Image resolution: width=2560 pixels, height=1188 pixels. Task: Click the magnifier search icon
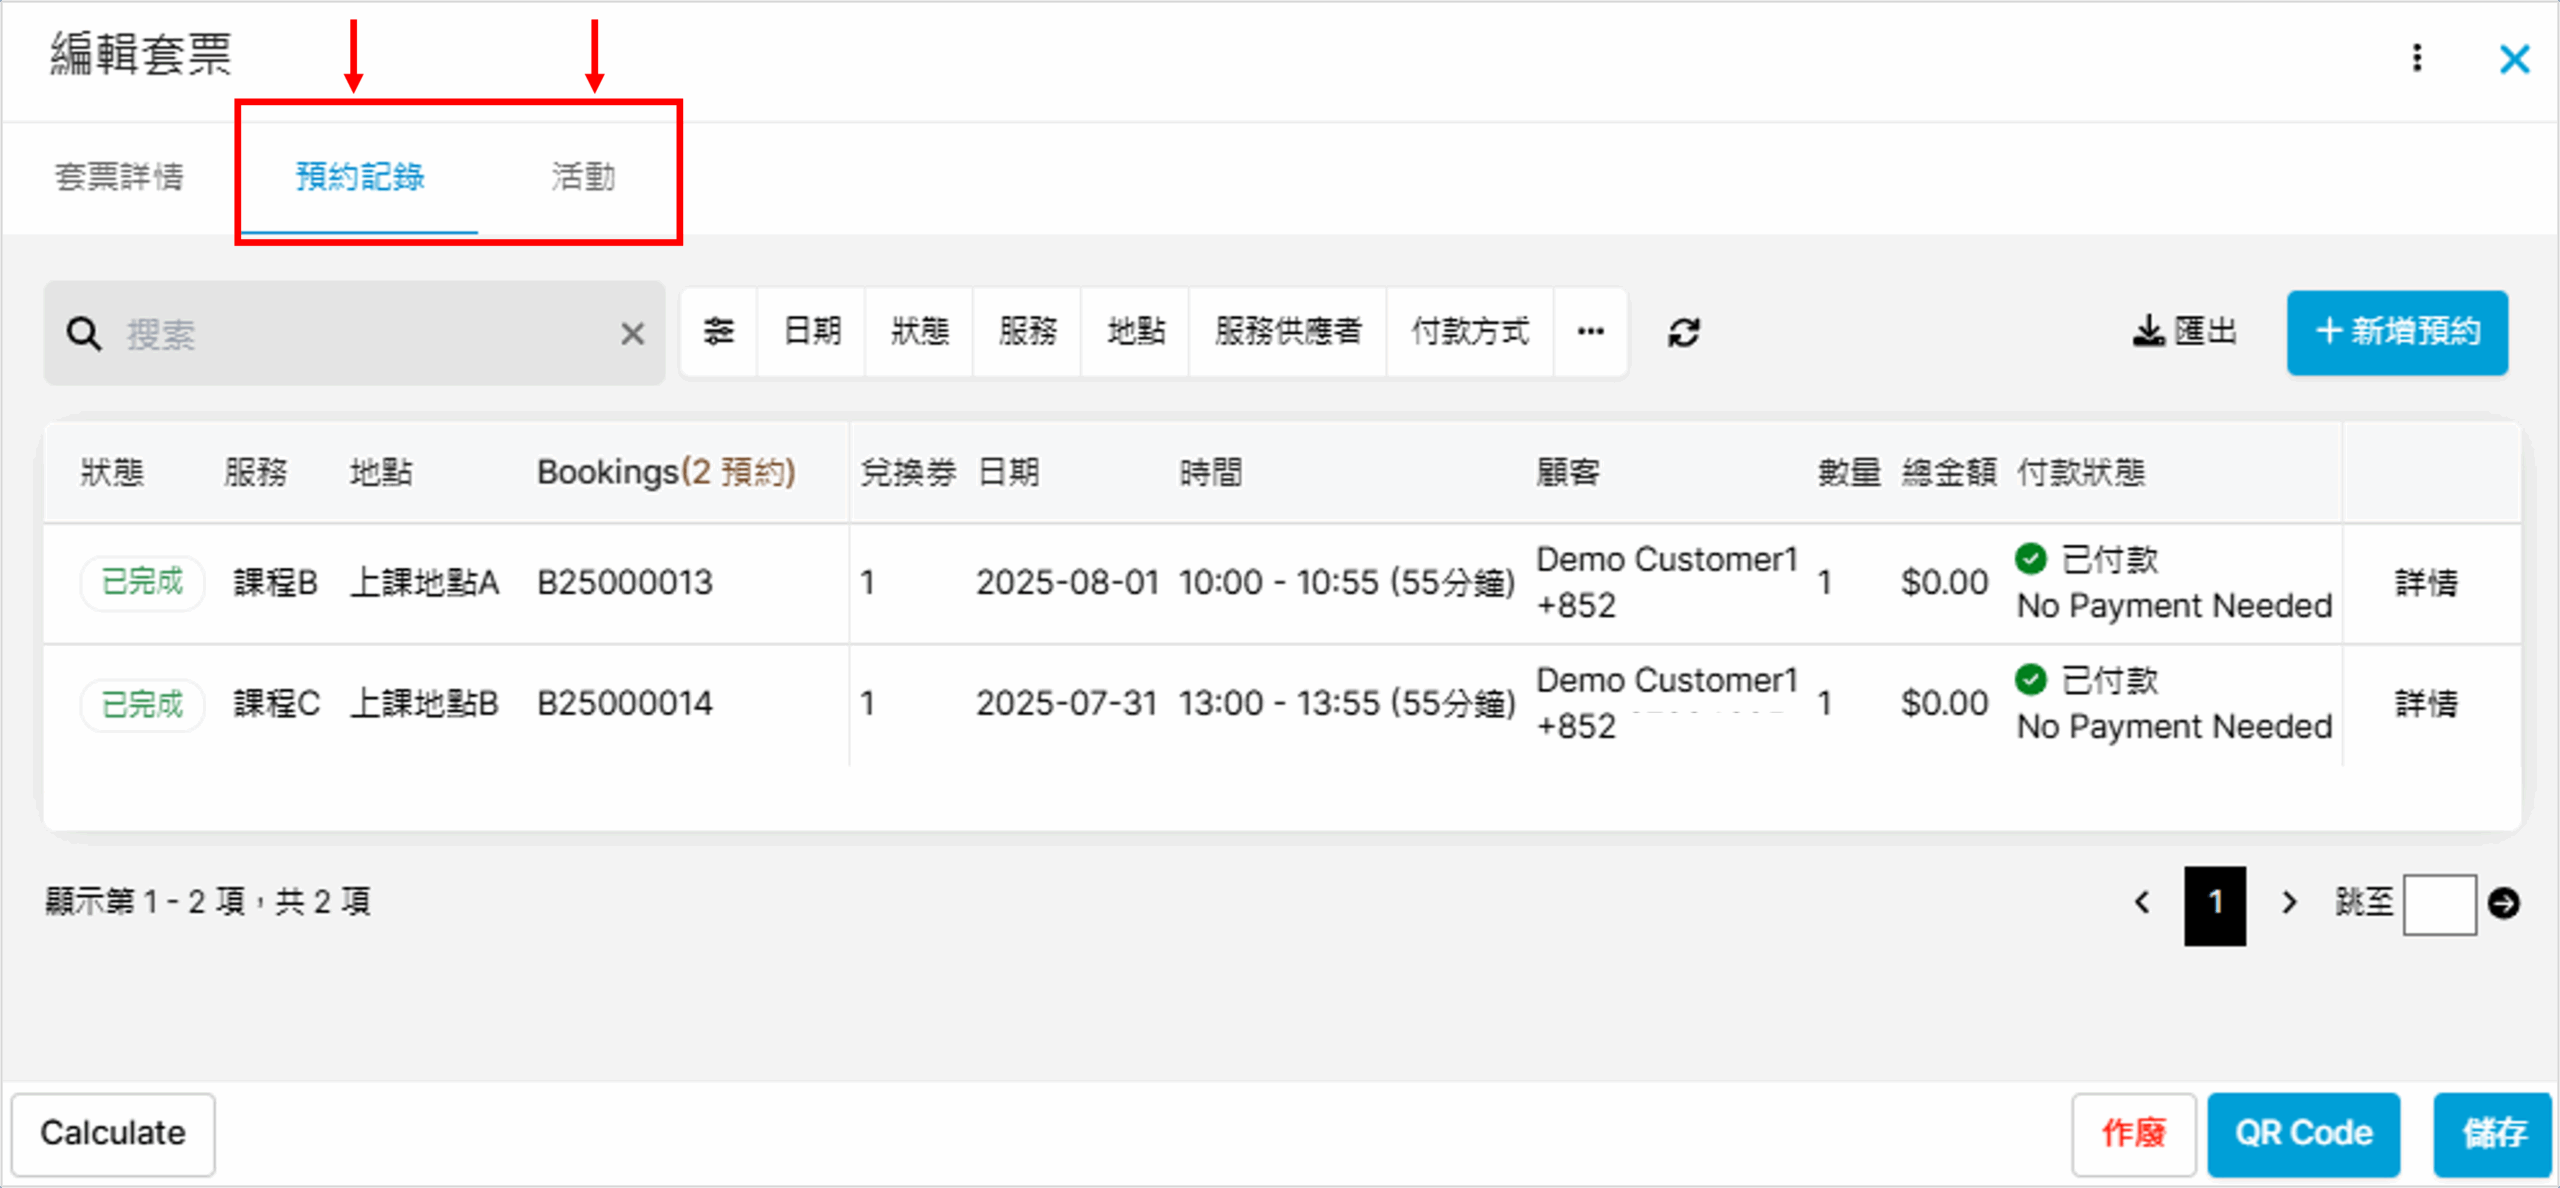(84, 334)
